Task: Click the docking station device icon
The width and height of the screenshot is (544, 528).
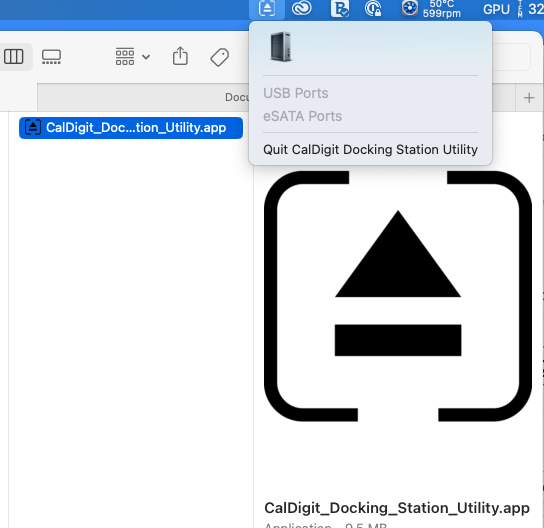Action: [281, 46]
